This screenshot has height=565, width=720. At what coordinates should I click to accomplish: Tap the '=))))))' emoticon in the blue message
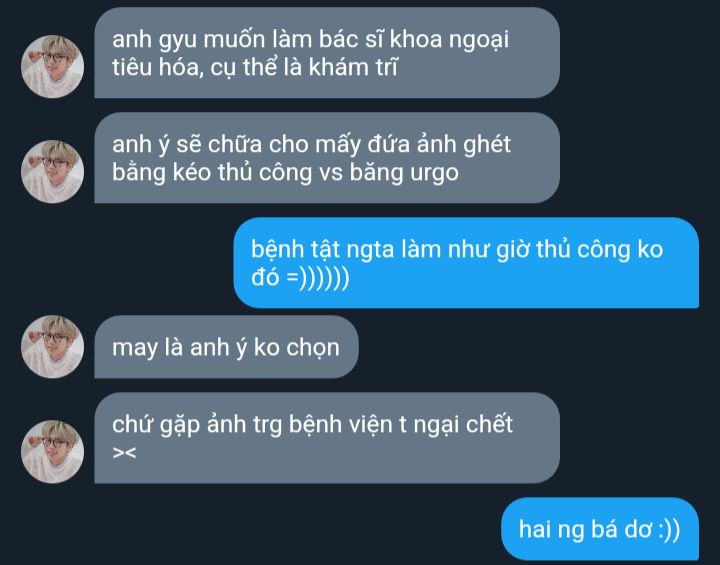[x=317, y=277]
